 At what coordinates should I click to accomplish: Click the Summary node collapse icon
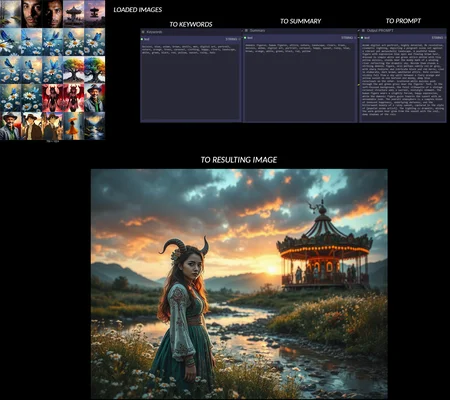coord(247,31)
